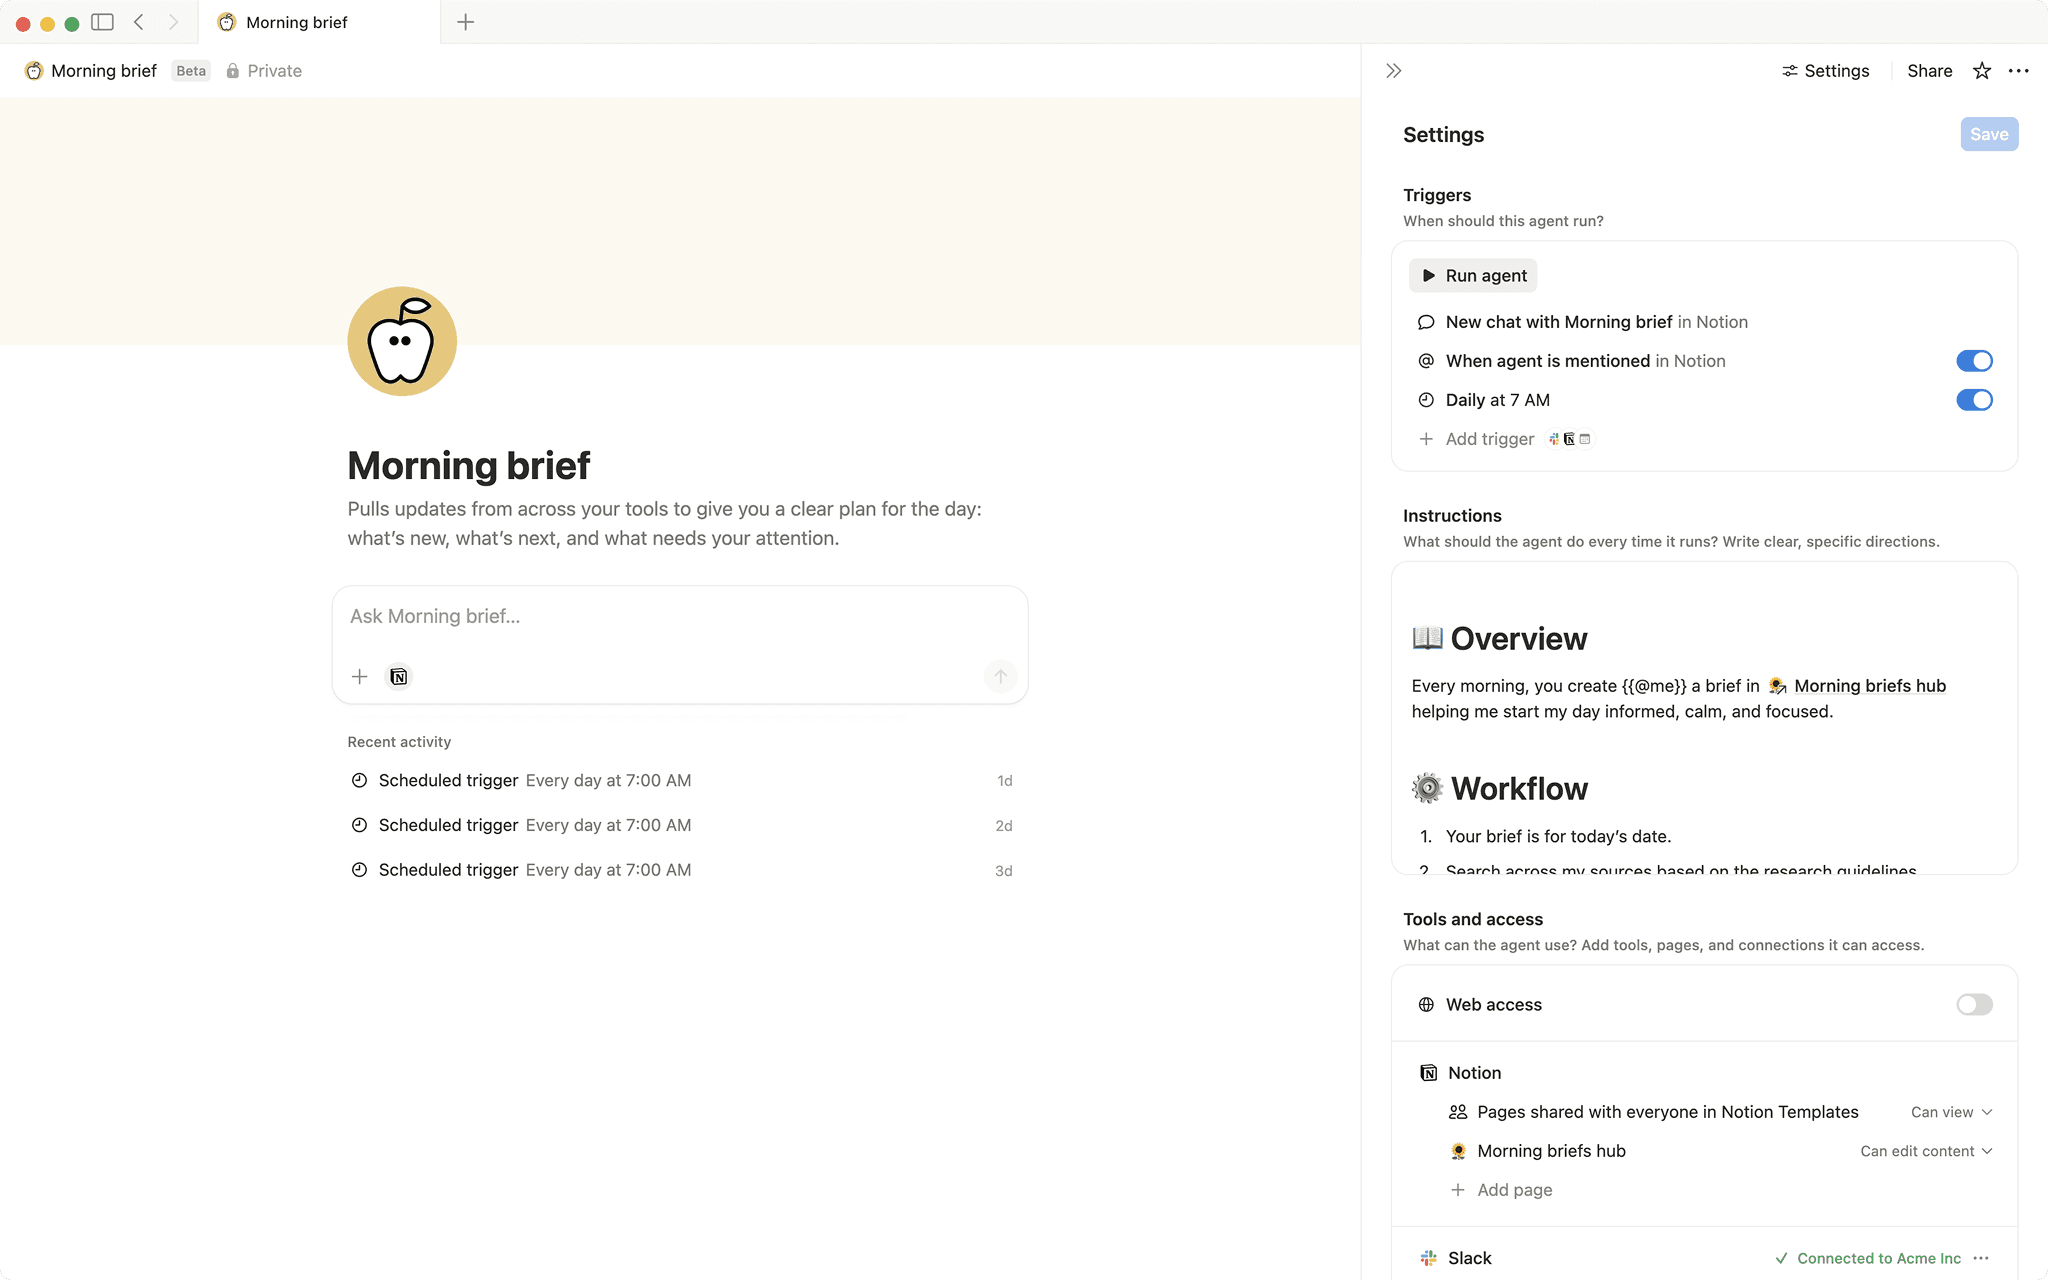This screenshot has height=1280, width=2048.
Task: Click the plus icon in chat box
Action: pos(360,677)
